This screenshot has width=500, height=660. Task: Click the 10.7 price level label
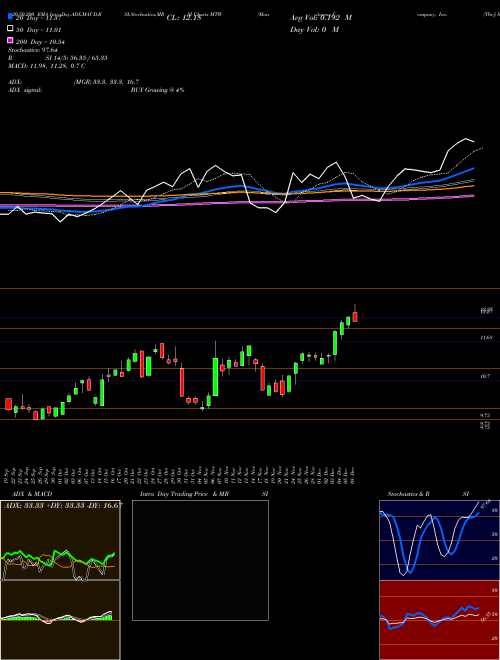[485, 376]
